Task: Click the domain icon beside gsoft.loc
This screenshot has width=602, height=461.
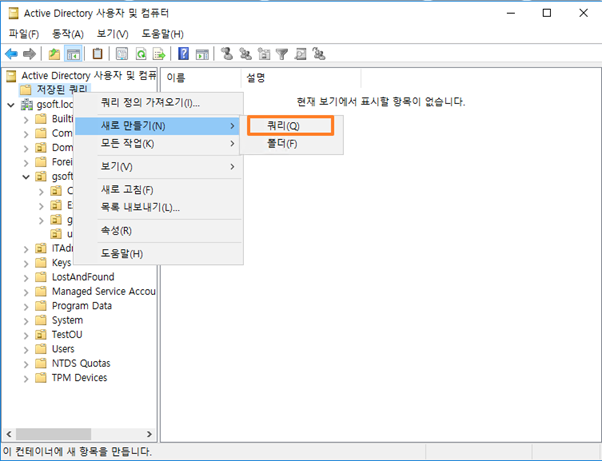Action: pyautogui.click(x=26, y=104)
